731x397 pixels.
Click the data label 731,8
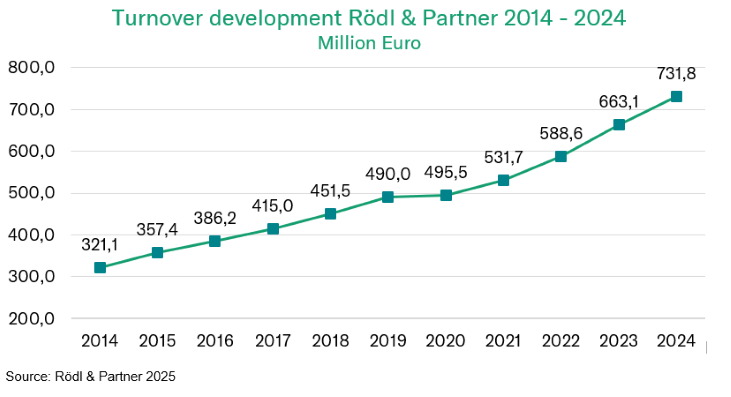click(x=676, y=74)
